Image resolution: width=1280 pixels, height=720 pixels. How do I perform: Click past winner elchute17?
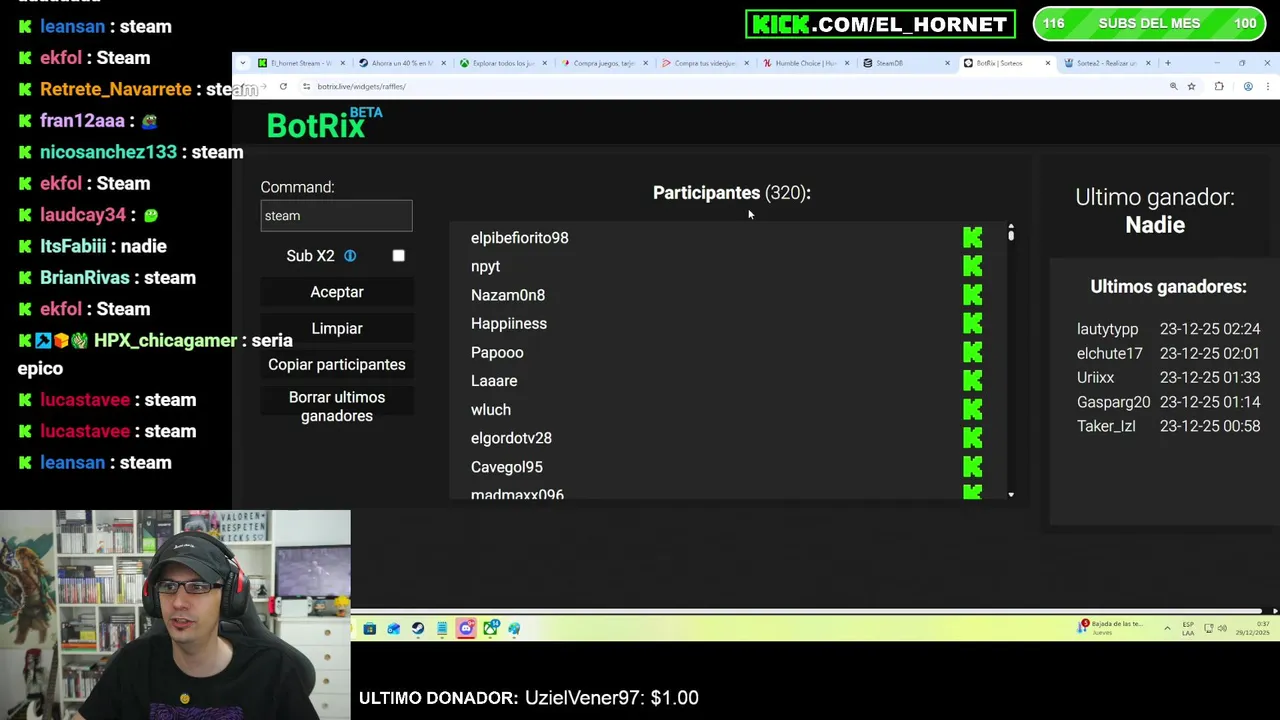[1109, 353]
